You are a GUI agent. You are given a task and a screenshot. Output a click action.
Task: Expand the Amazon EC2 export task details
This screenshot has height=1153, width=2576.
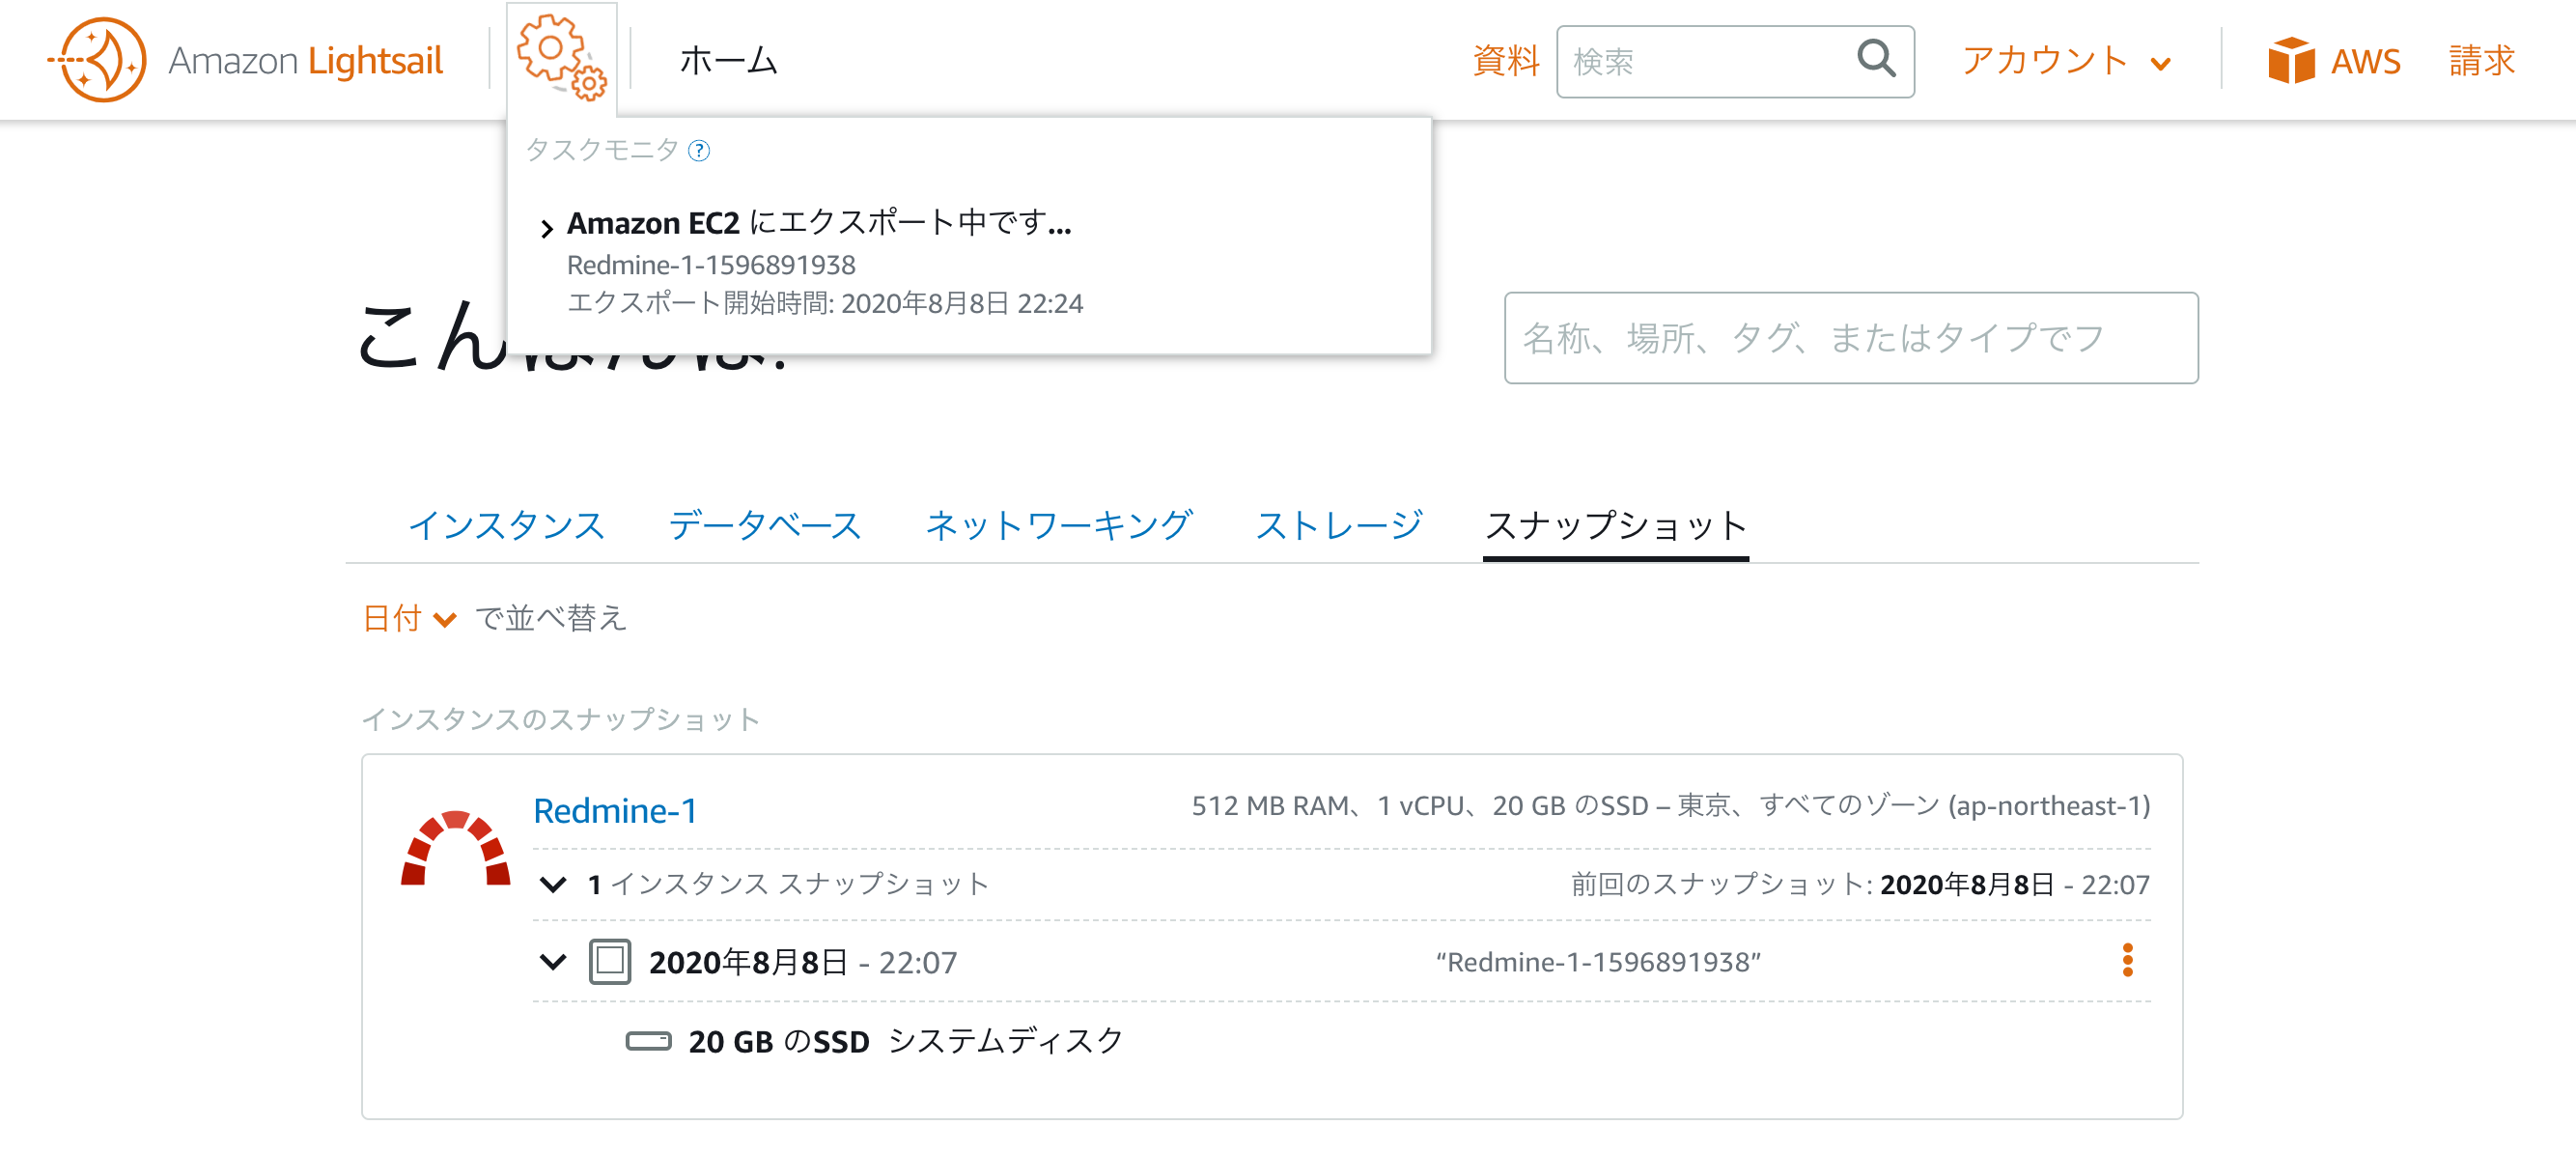(x=546, y=228)
